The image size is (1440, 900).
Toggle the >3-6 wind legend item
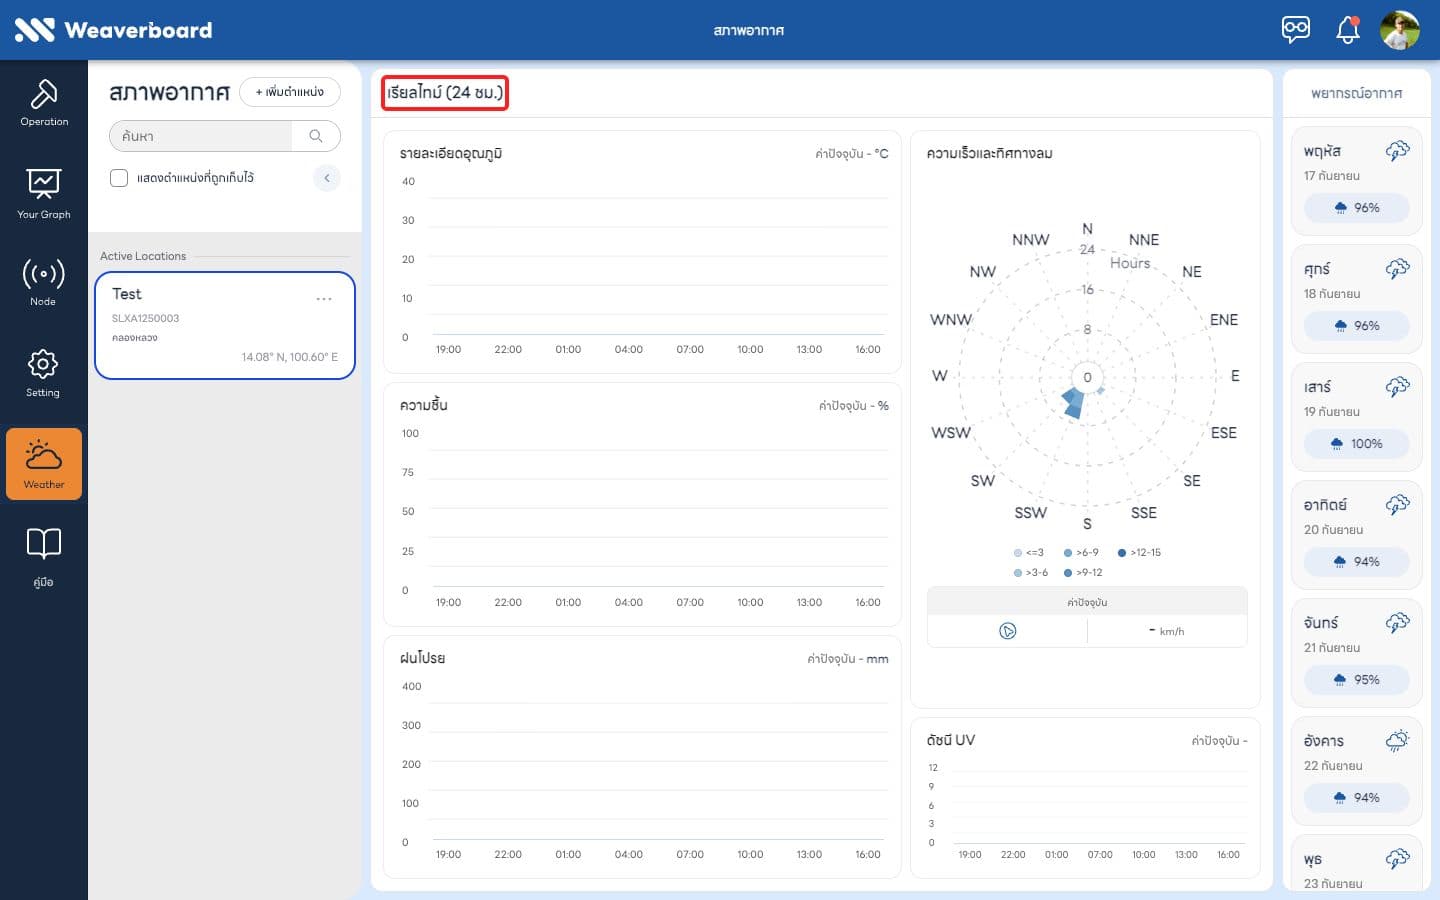click(1031, 573)
